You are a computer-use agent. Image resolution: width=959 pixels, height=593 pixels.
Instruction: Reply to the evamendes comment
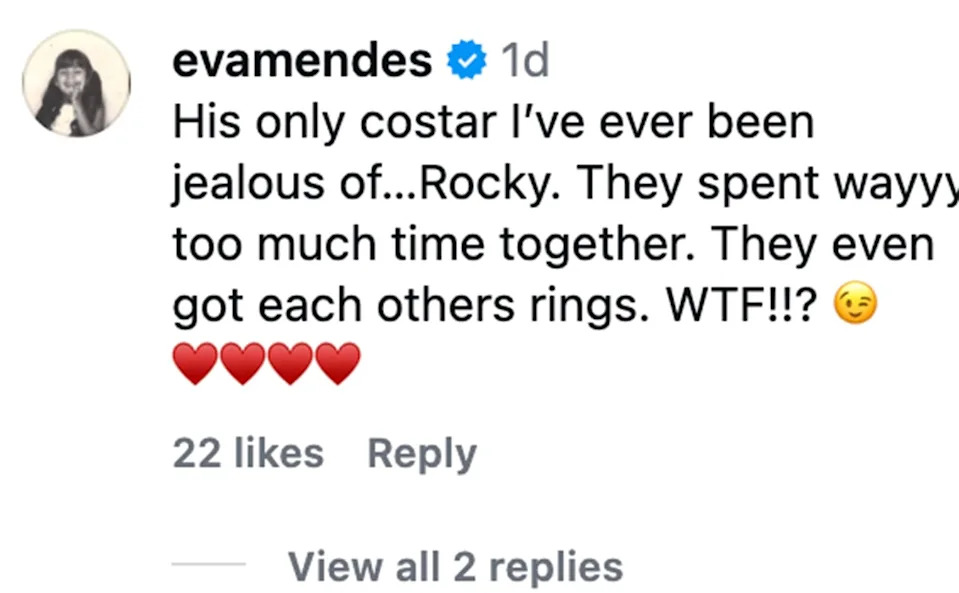click(x=422, y=452)
